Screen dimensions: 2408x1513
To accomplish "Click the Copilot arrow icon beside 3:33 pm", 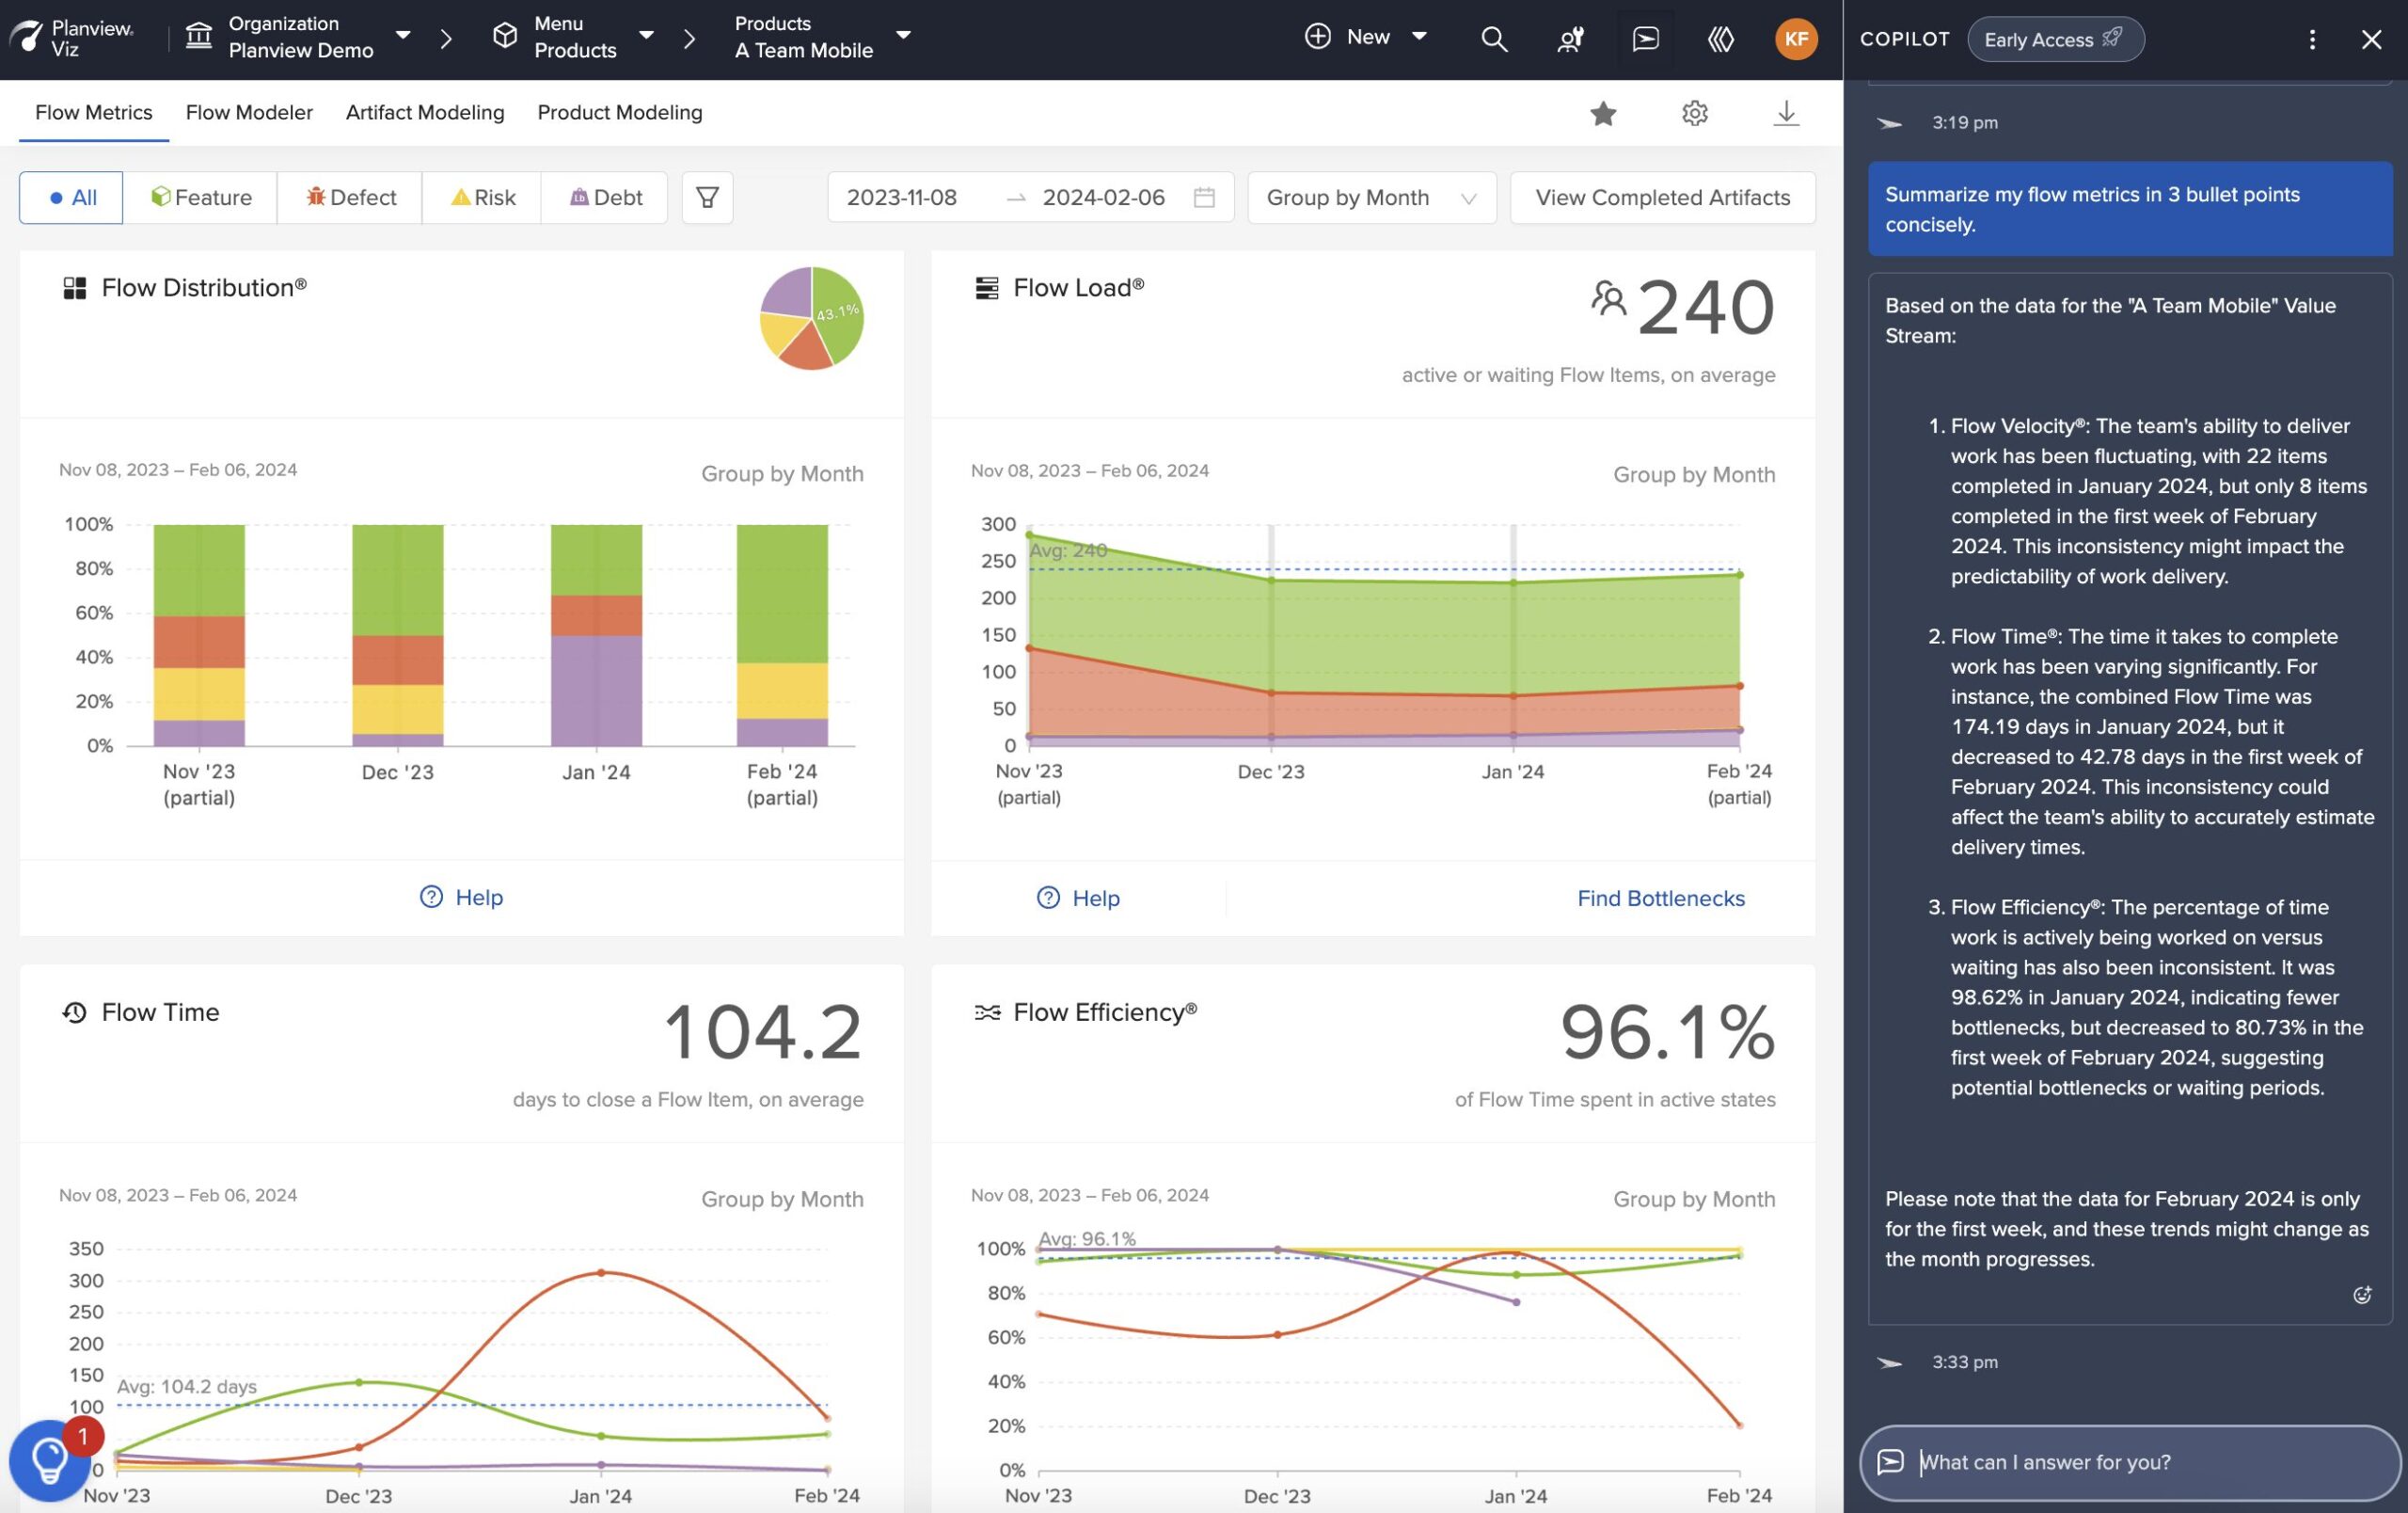I will click(1889, 1363).
